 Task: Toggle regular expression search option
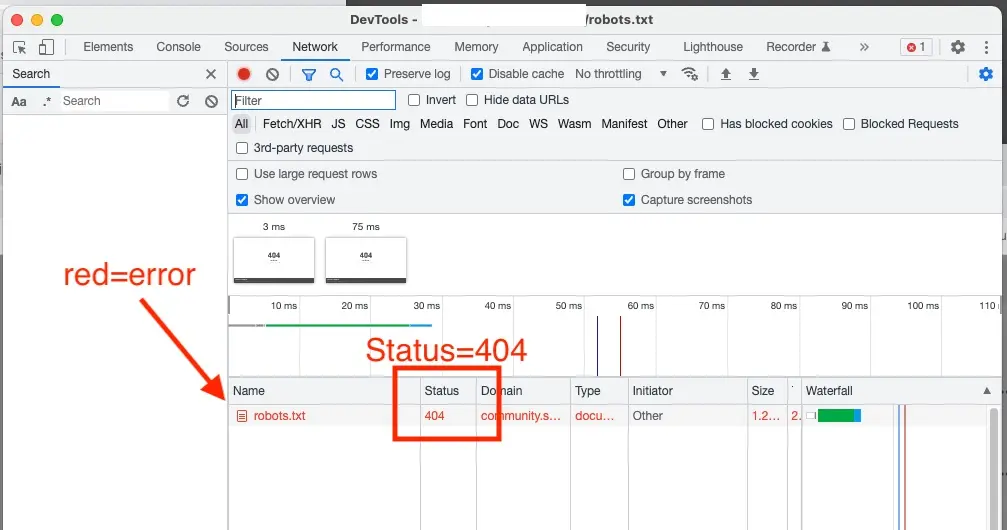46,102
